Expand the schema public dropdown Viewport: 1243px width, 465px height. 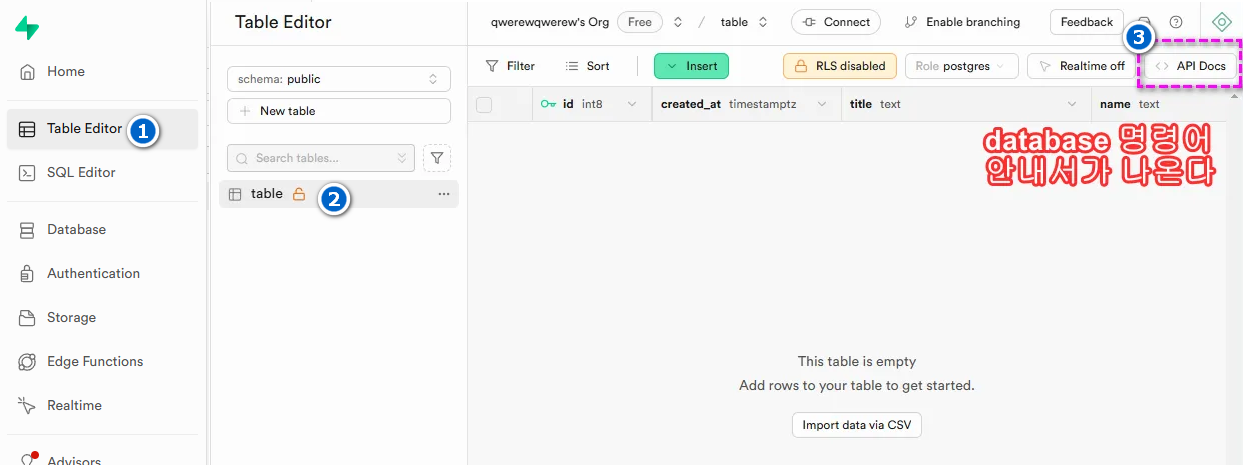coord(338,79)
